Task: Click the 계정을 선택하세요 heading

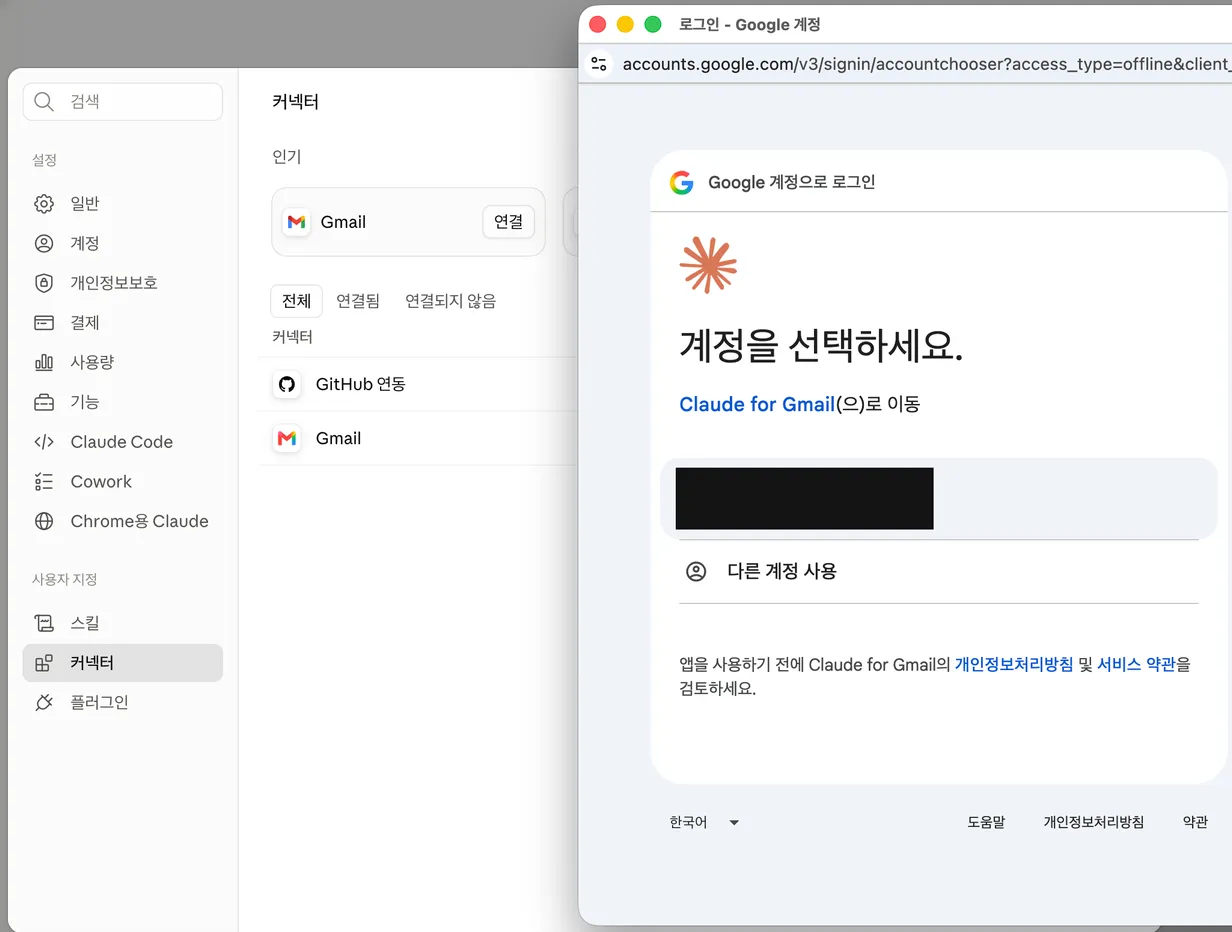Action: pos(820,346)
